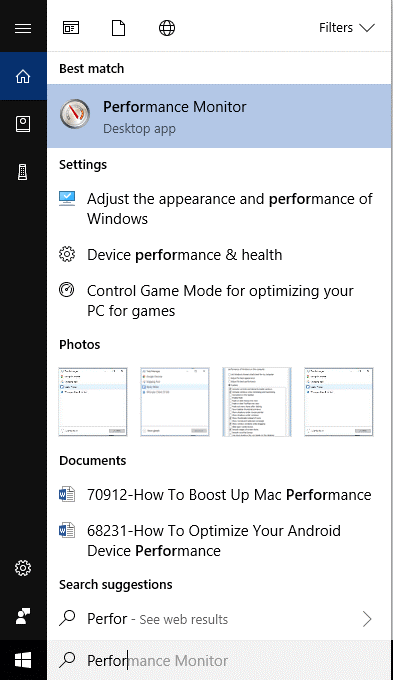Open the fourth photo thumbnail

(x=339, y=402)
